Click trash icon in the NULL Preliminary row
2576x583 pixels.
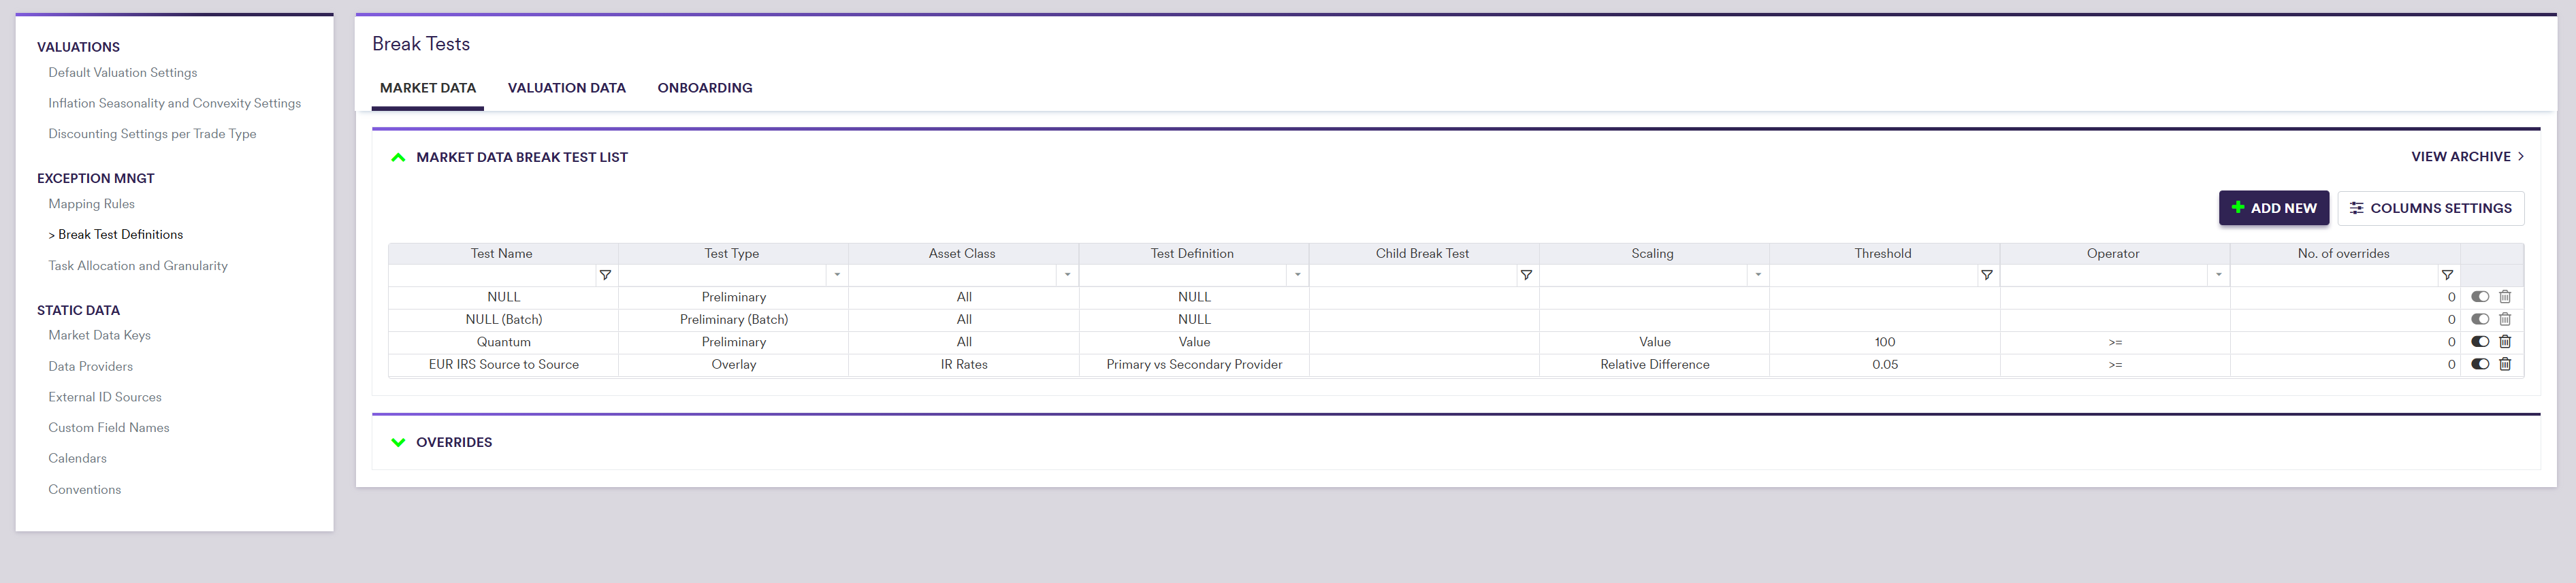point(2504,297)
